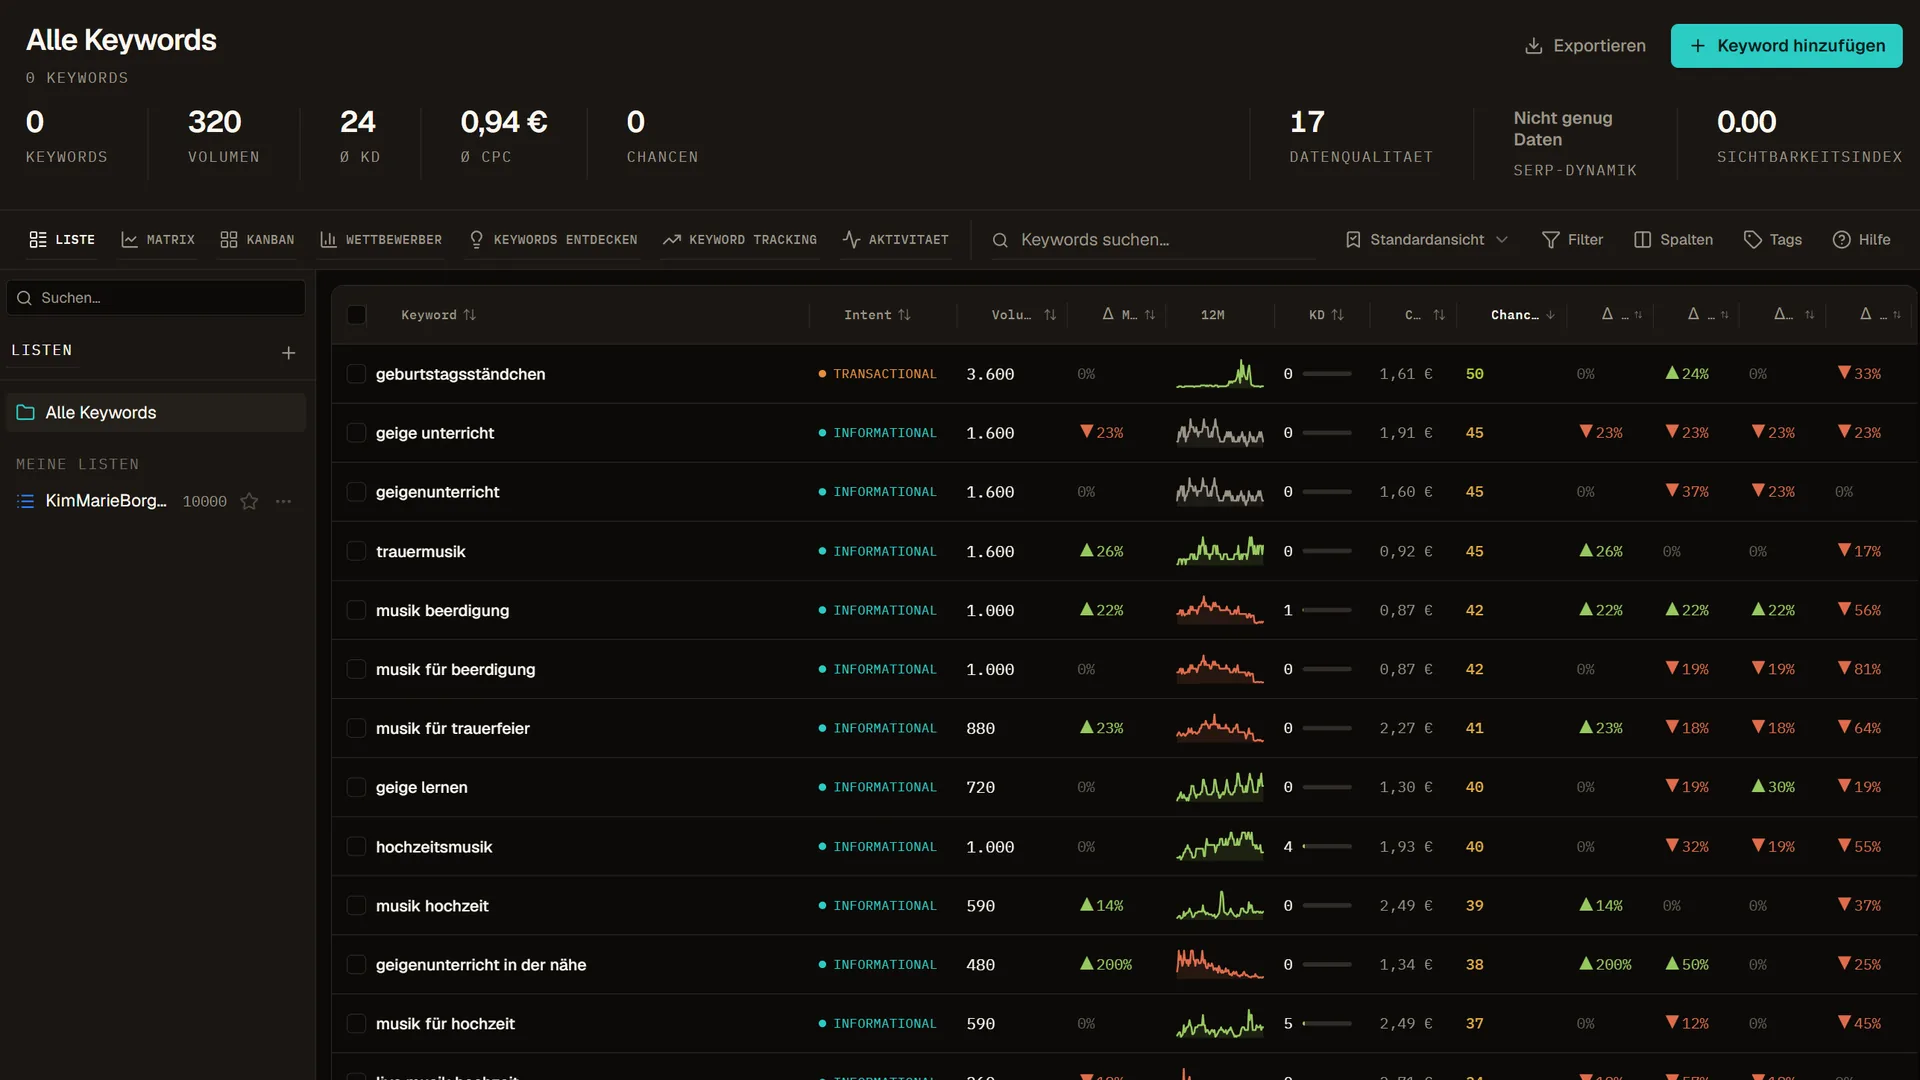The image size is (1920, 1080).
Task: Sort by Keyword column arrows
Action: coord(470,315)
